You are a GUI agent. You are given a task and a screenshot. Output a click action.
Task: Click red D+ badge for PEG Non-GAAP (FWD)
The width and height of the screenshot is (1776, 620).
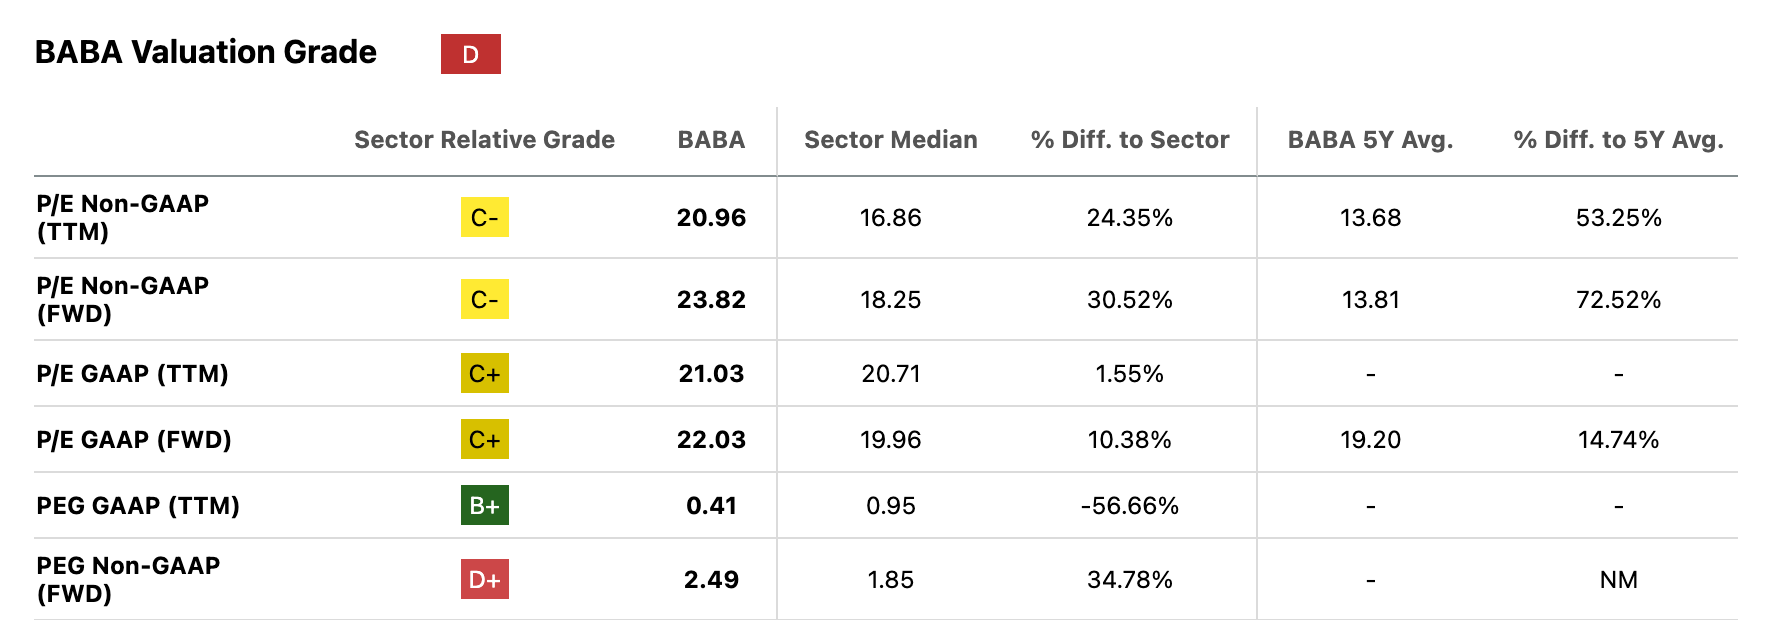pos(484,579)
